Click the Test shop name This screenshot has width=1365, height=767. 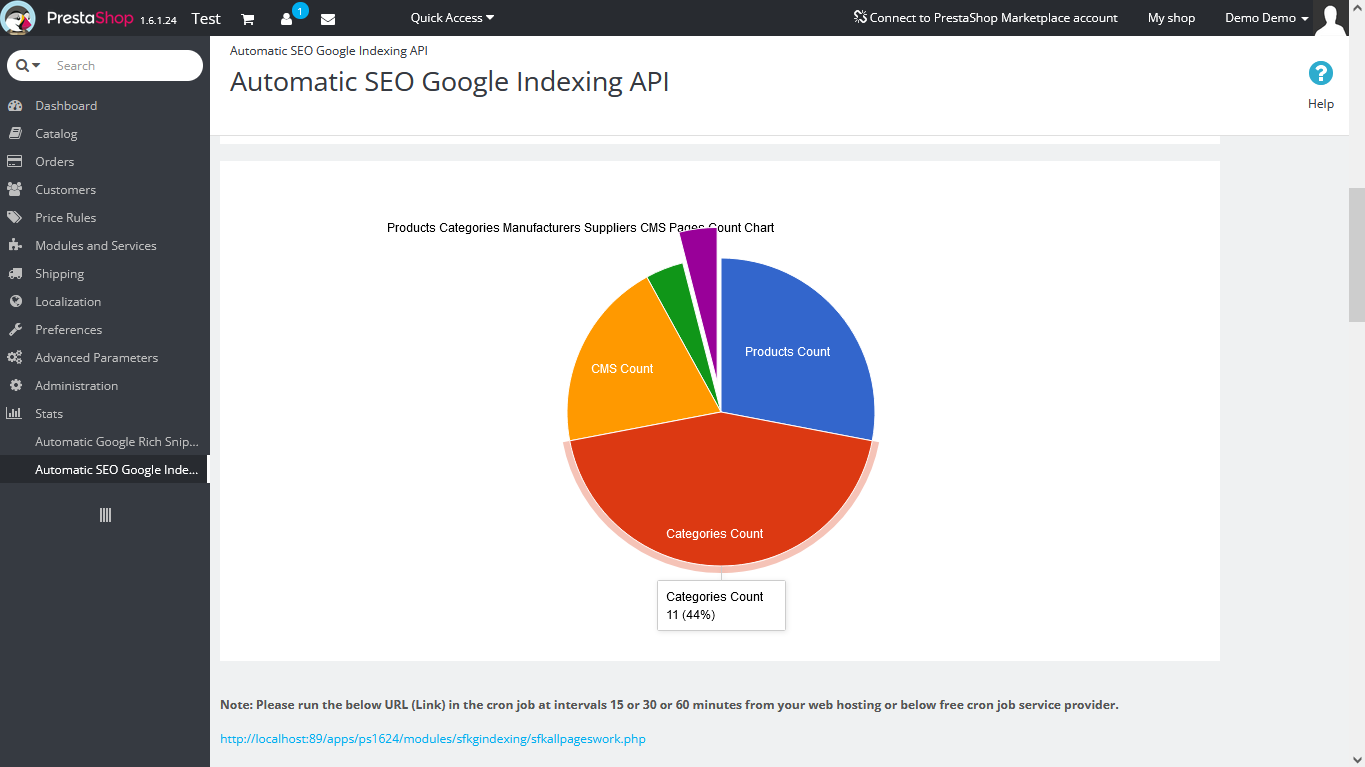[206, 18]
